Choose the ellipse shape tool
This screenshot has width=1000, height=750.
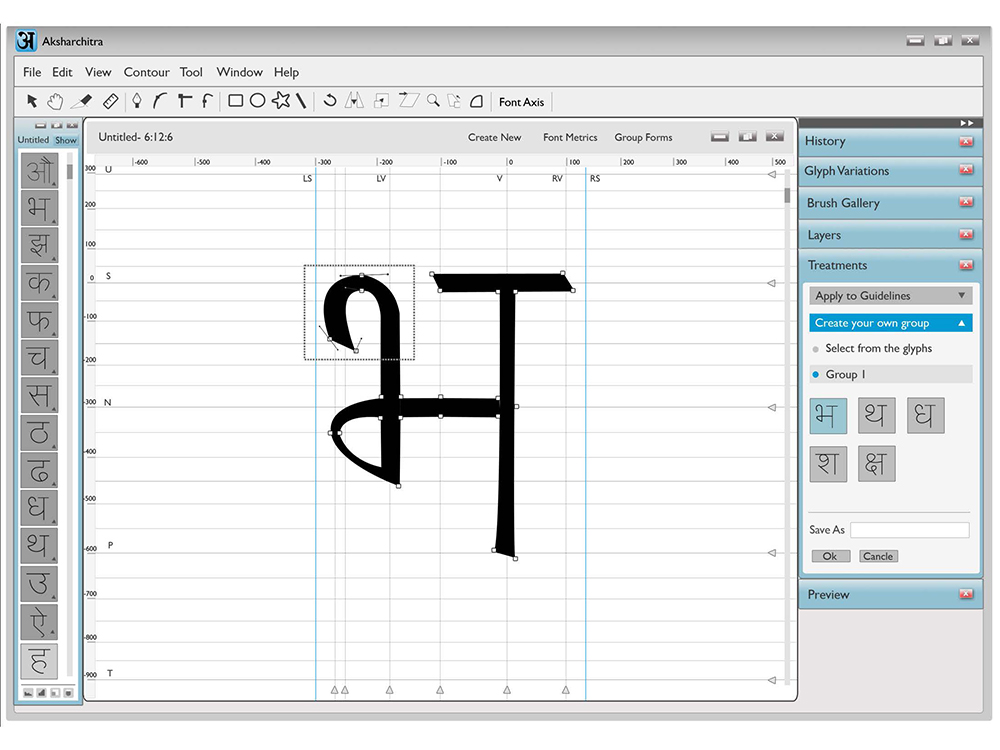tap(258, 101)
